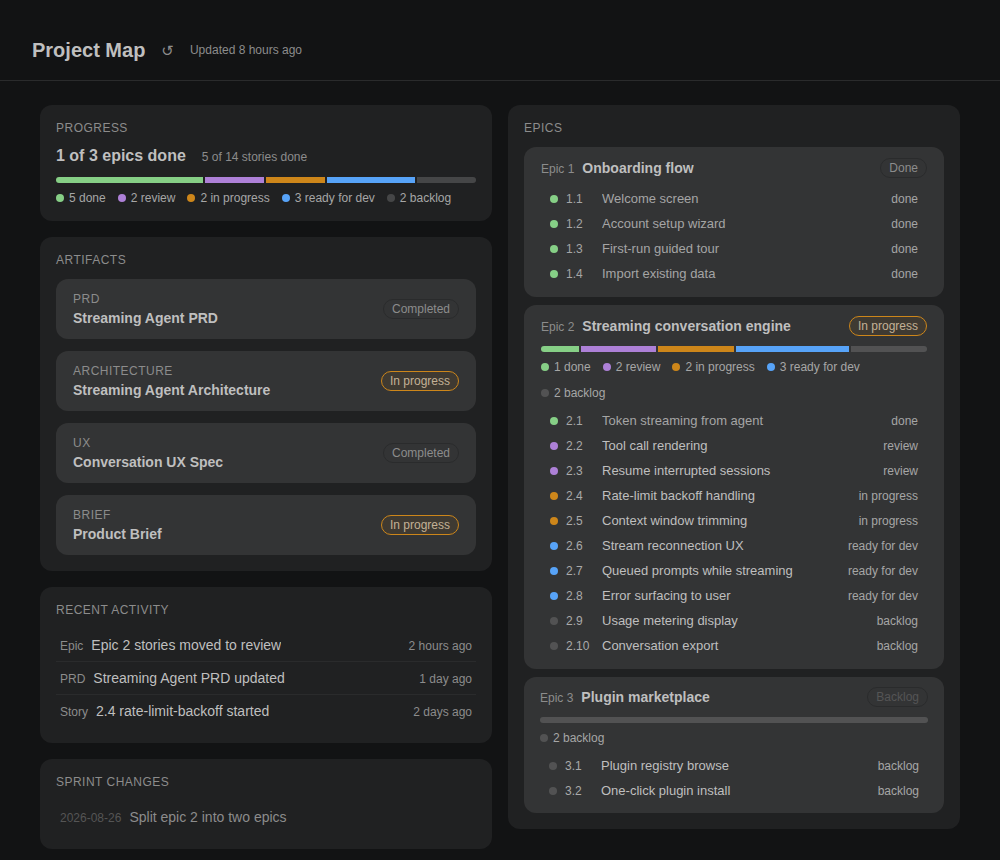Click the Project Map title
The width and height of the screenshot is (1000, 860).
tap(89, 50)
